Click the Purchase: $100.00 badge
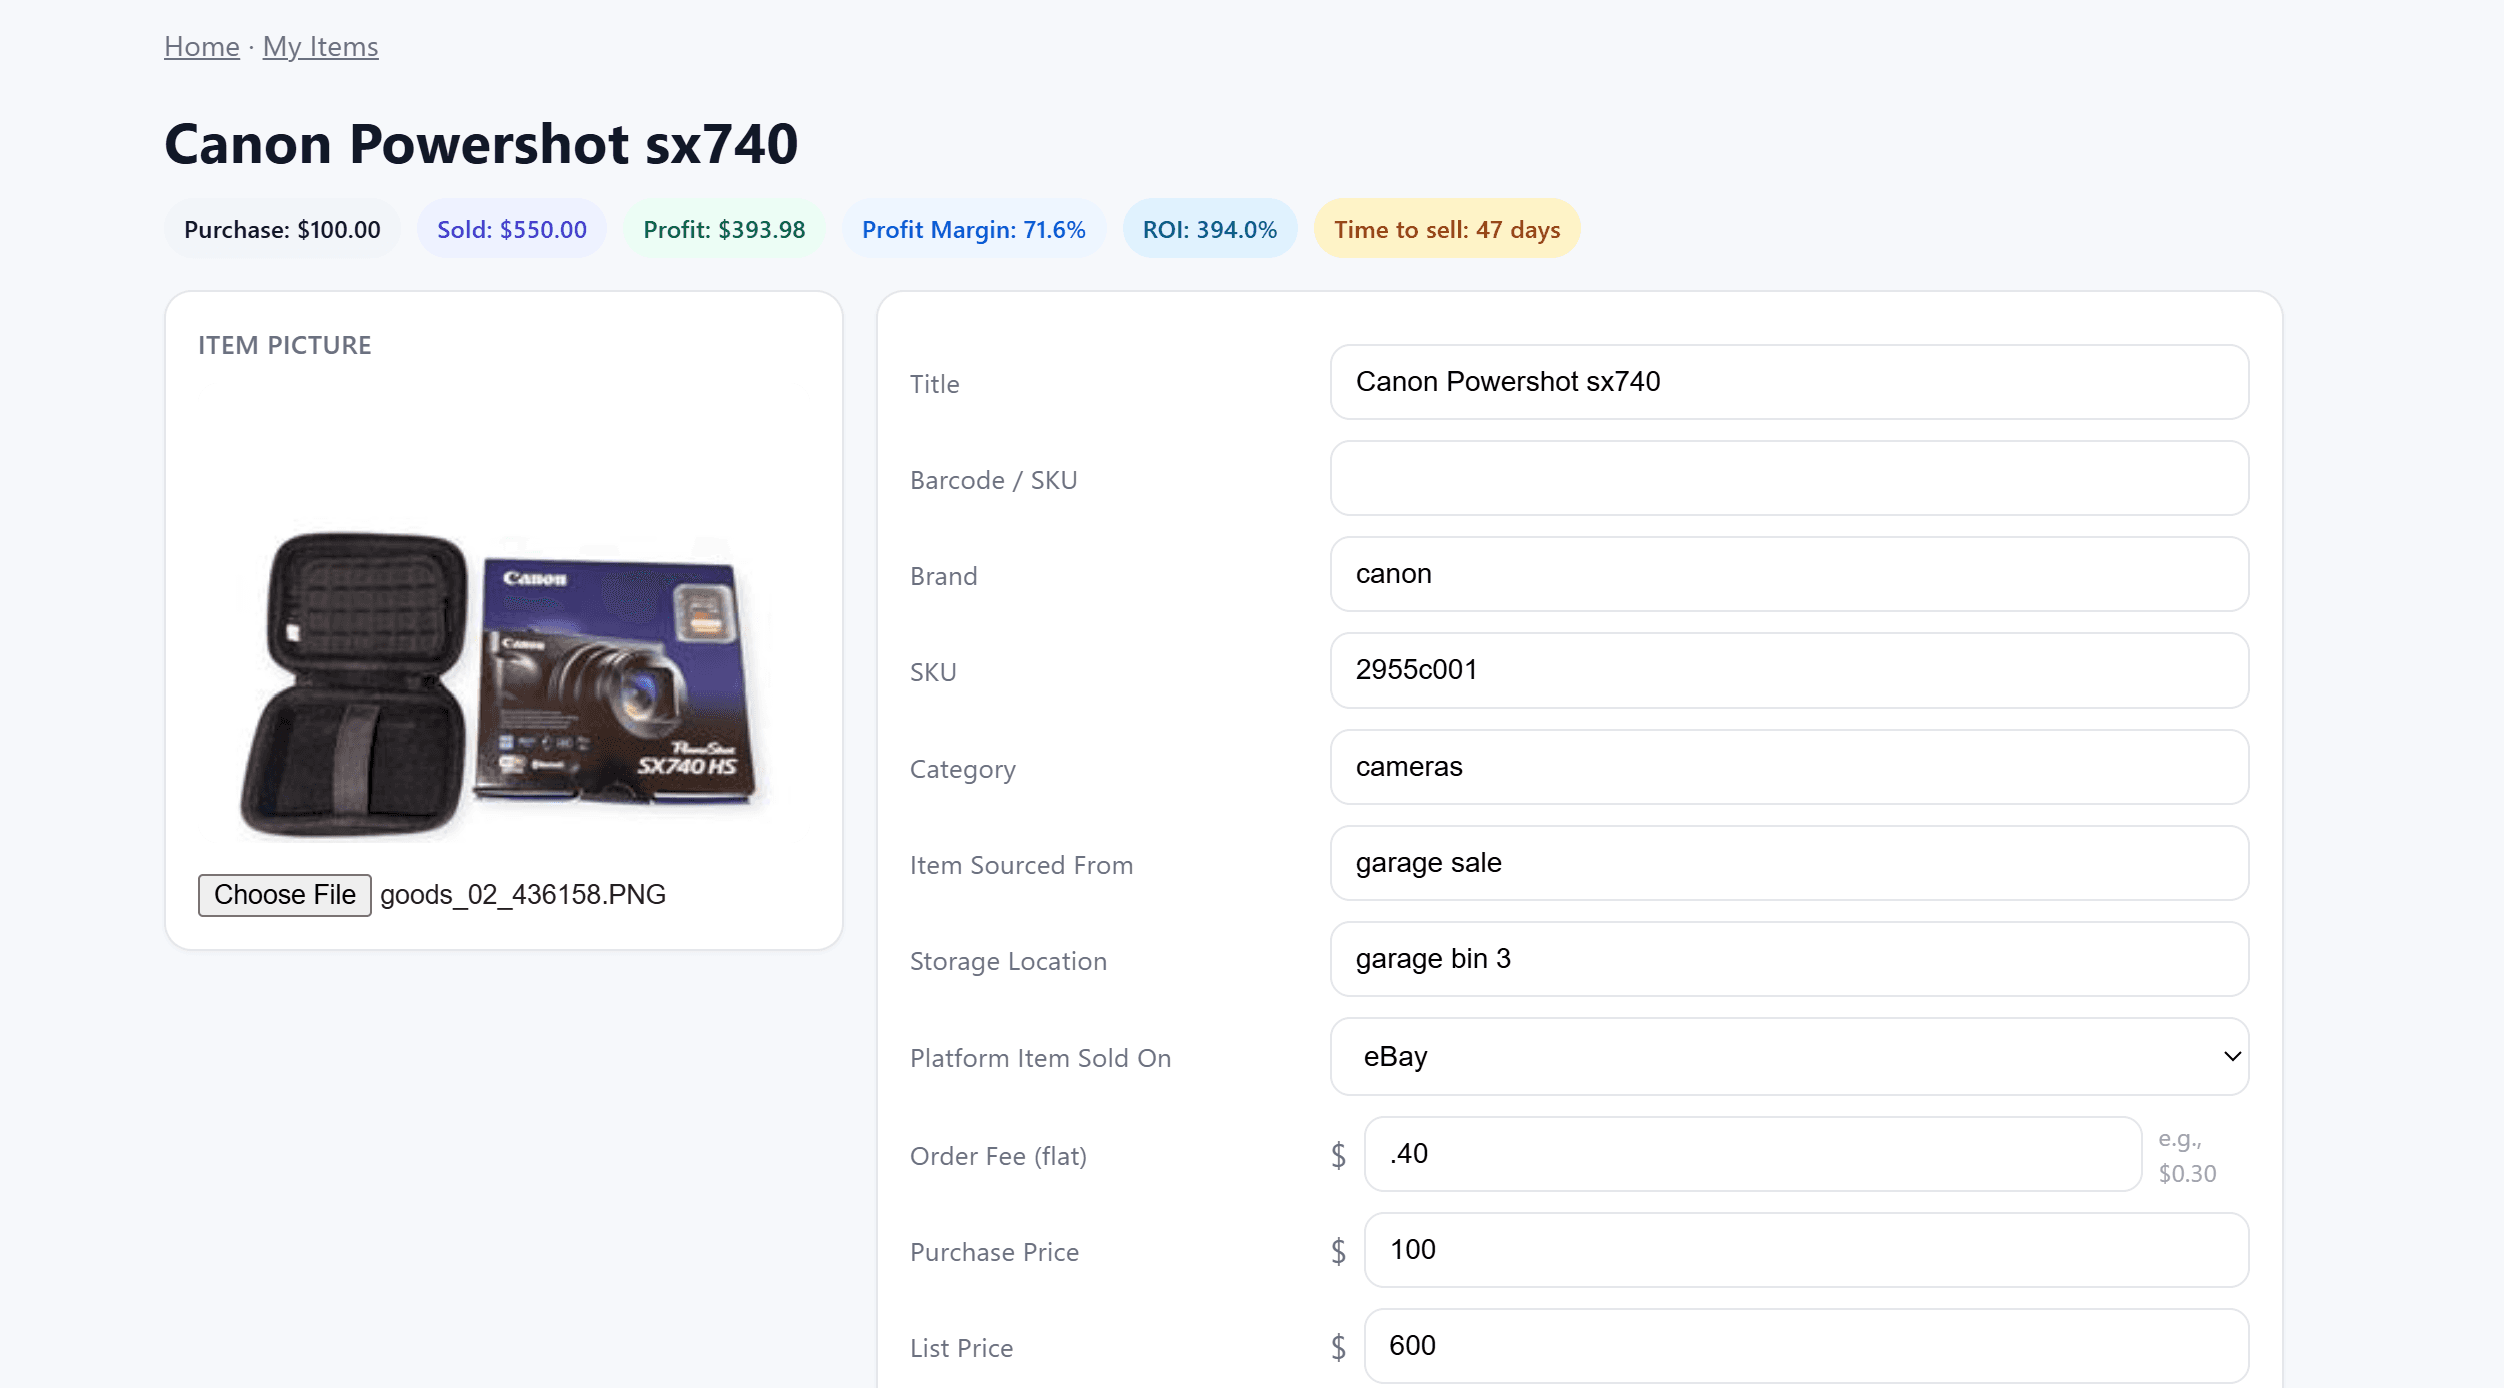Screen dimensions: 2504x1388 pos(282,228)
